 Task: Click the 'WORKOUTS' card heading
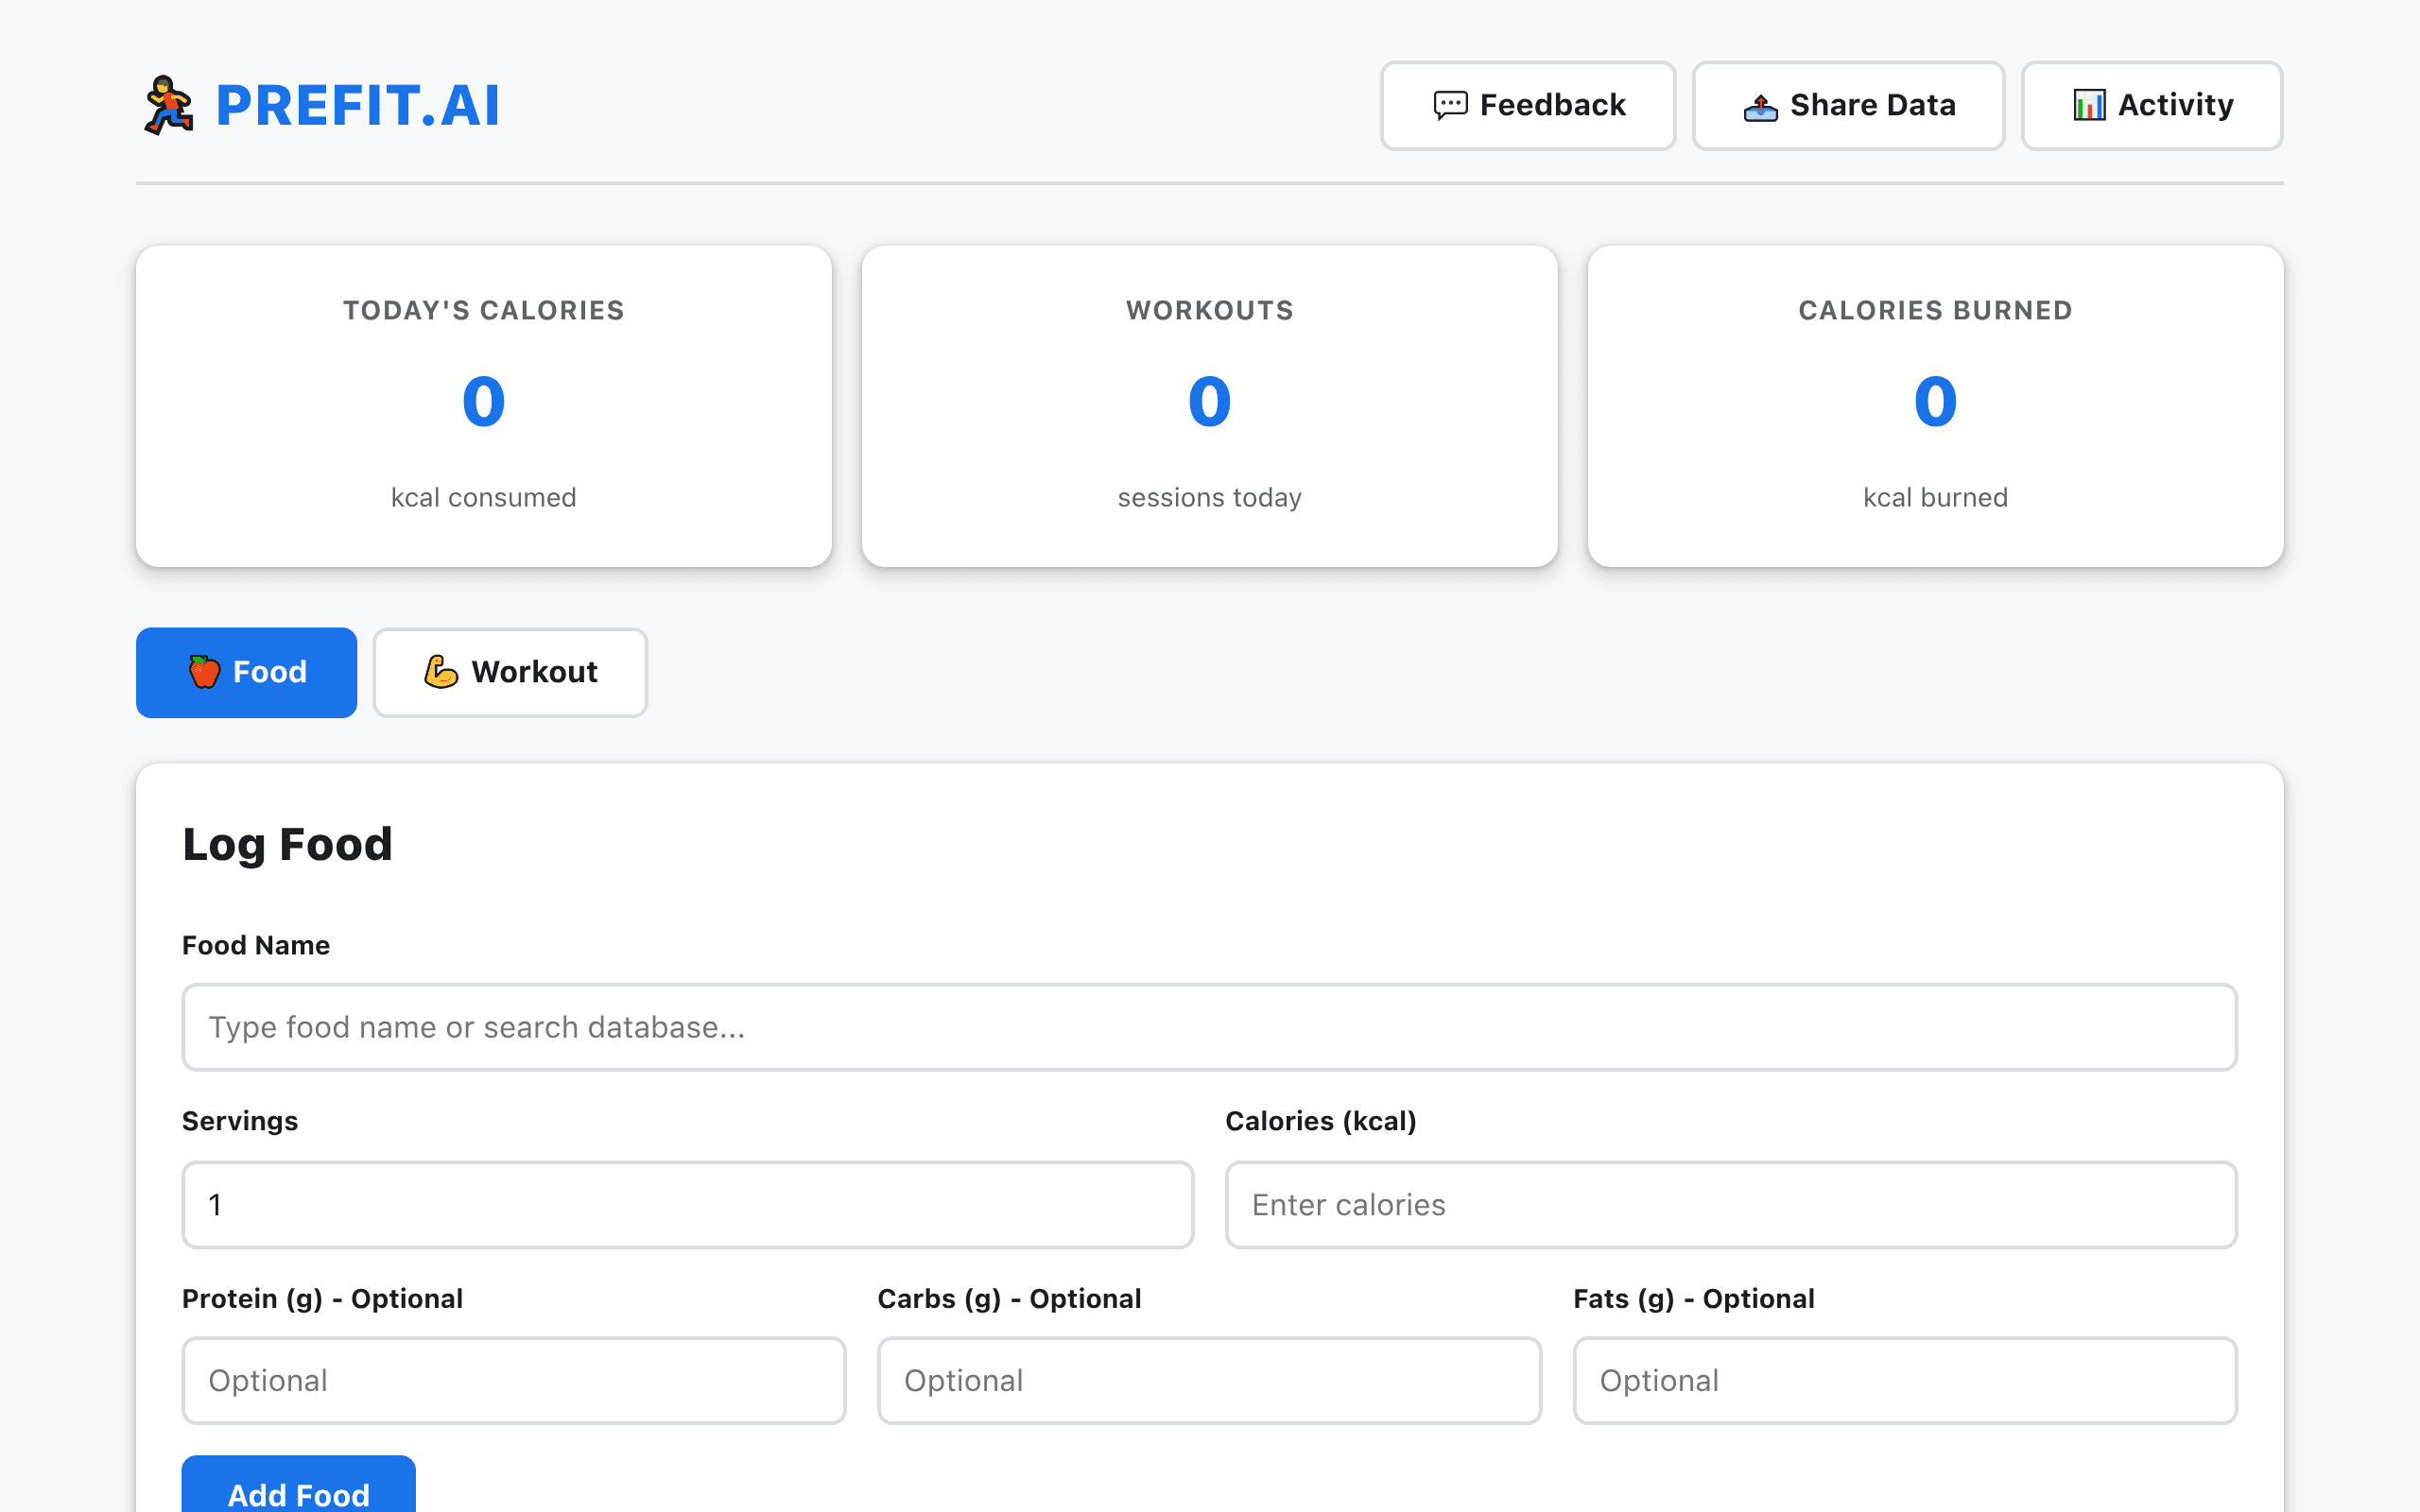(x=1209, y=311)
